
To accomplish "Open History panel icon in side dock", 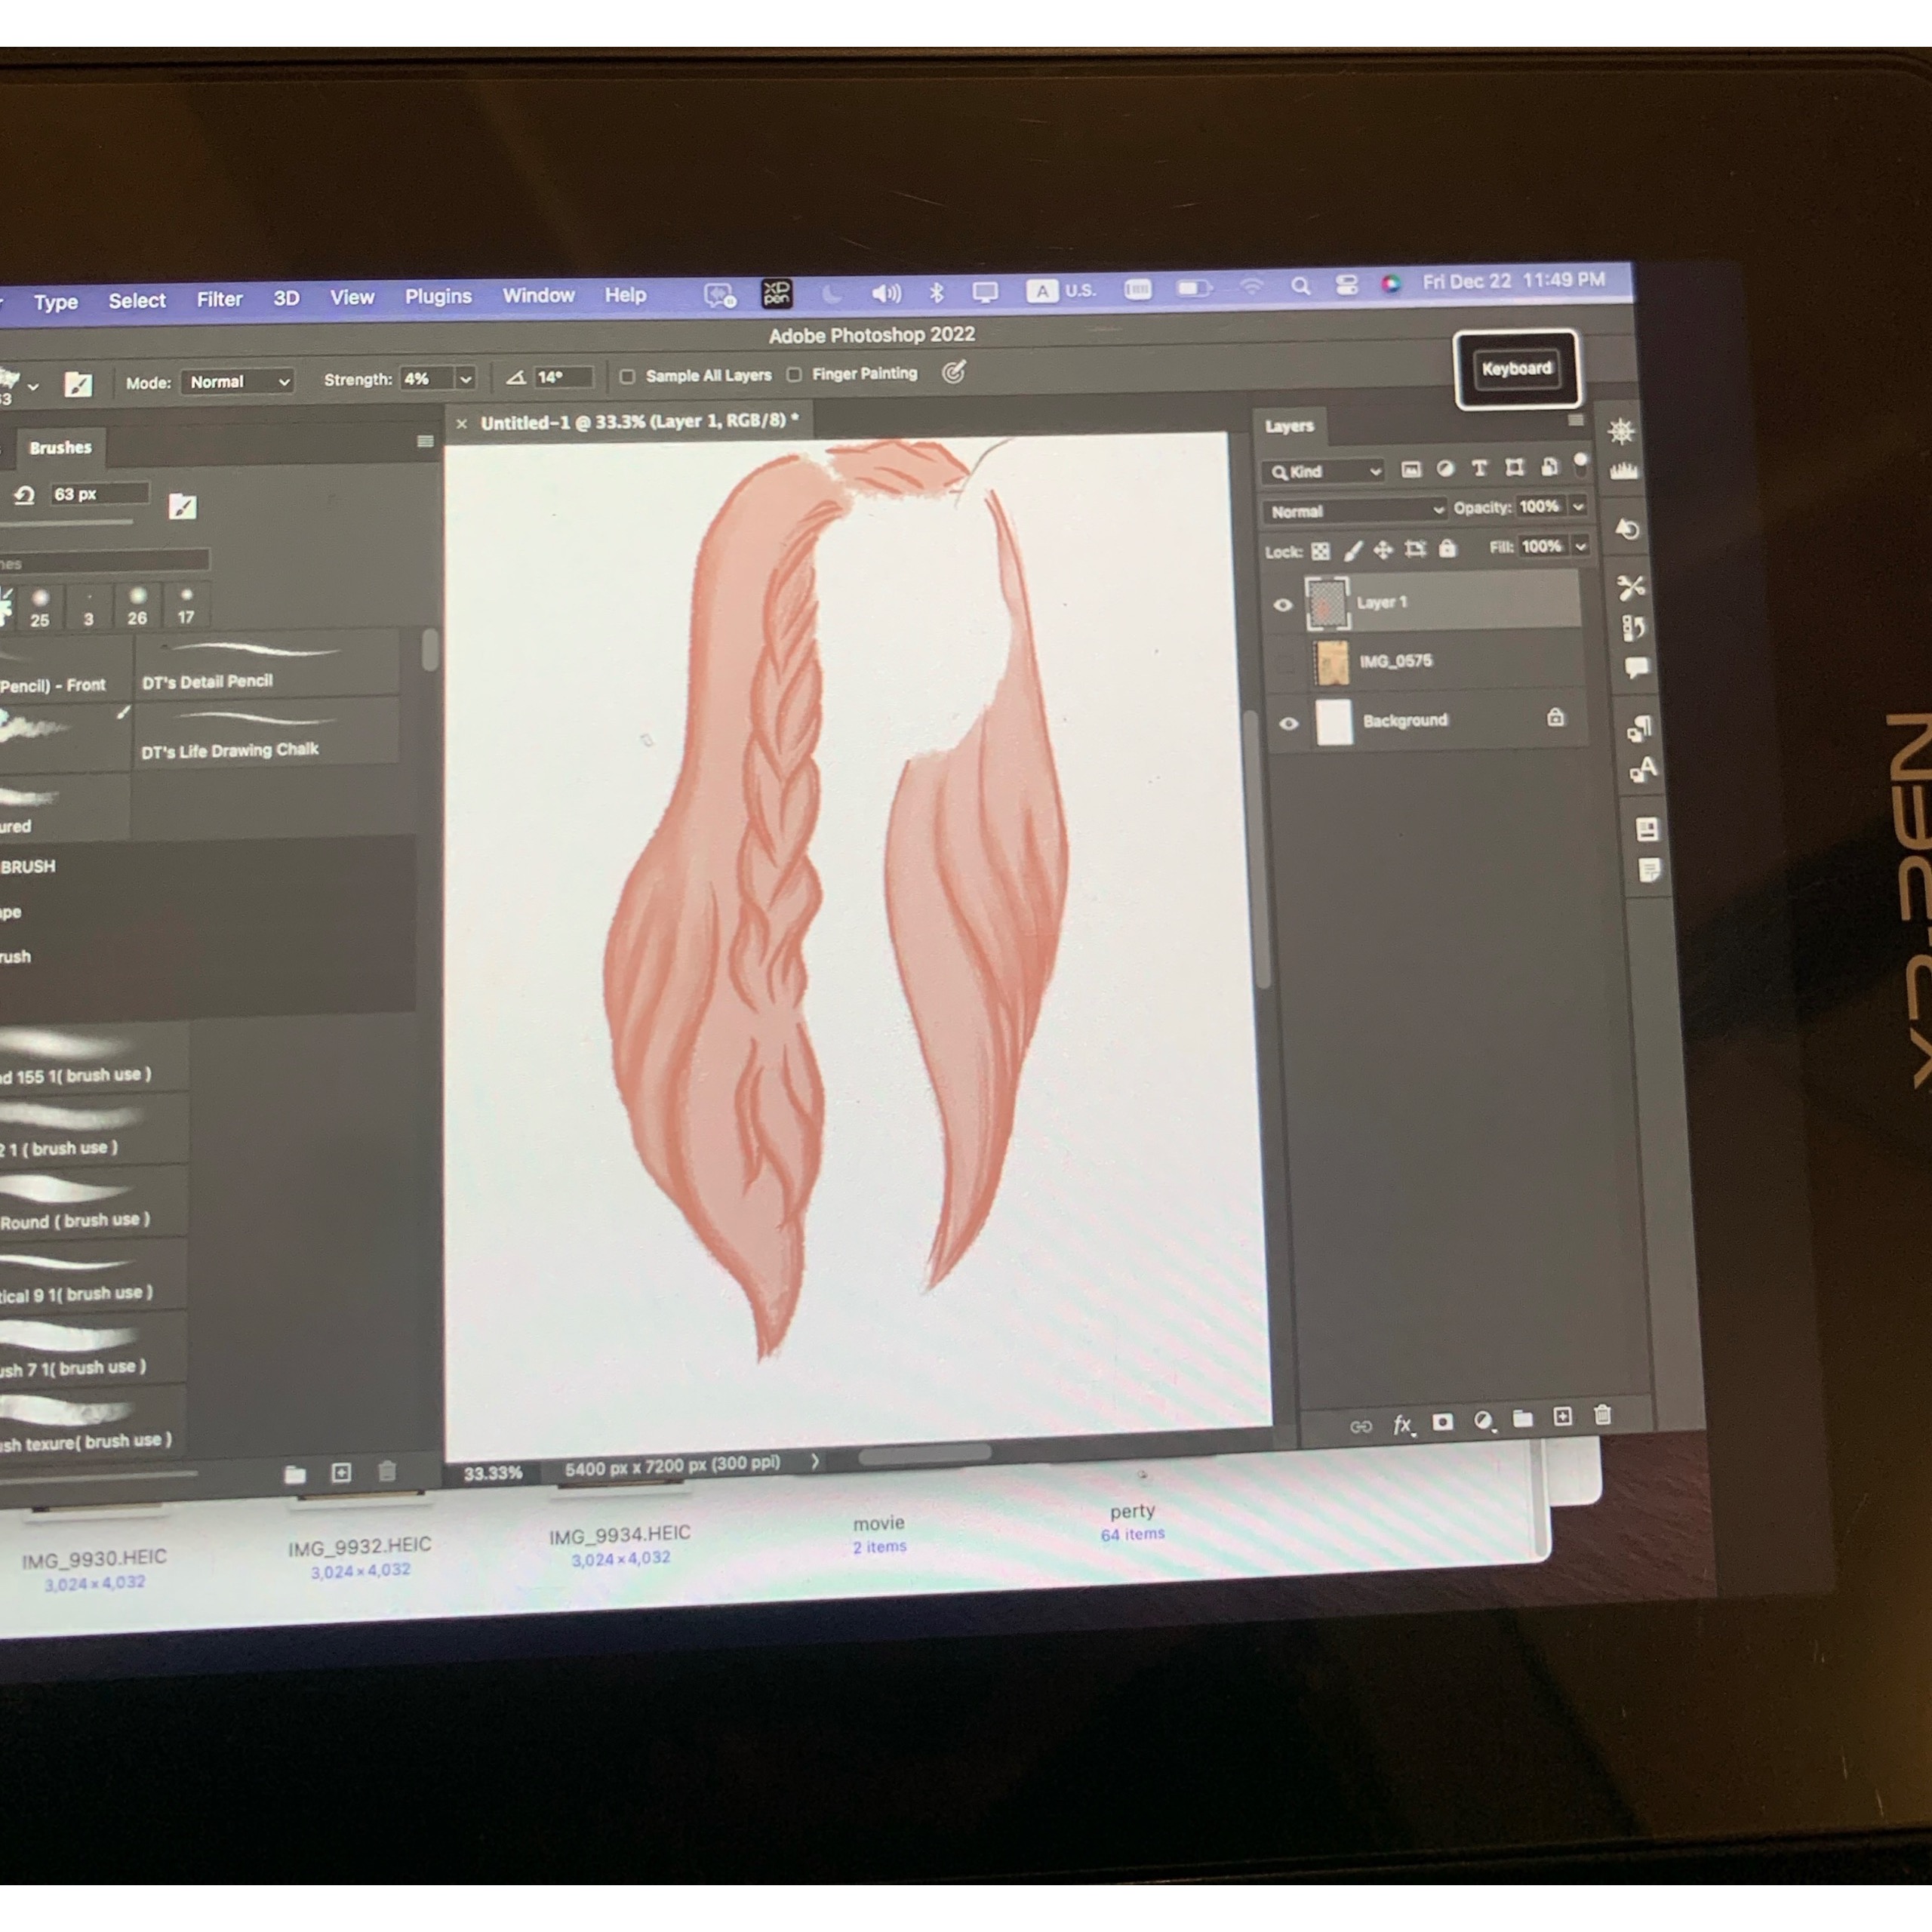I will pyautogui.click(x=1627, y=529).
